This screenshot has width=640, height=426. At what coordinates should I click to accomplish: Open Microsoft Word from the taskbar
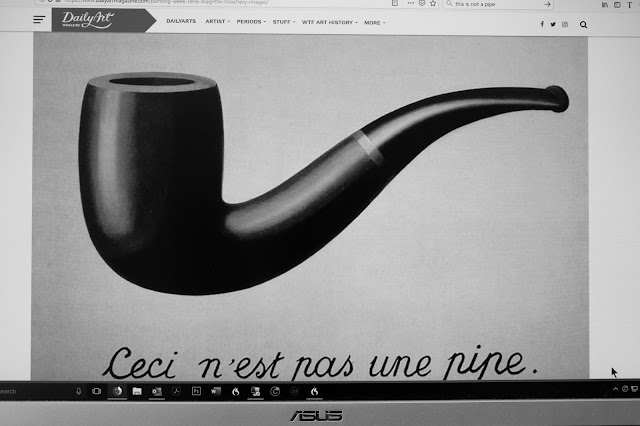point(216,391)
